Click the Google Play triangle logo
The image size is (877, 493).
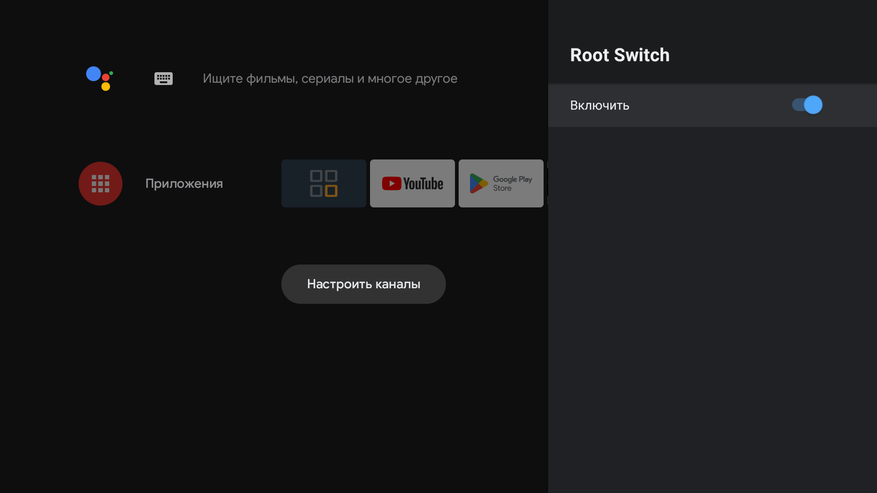click(479, 184)
